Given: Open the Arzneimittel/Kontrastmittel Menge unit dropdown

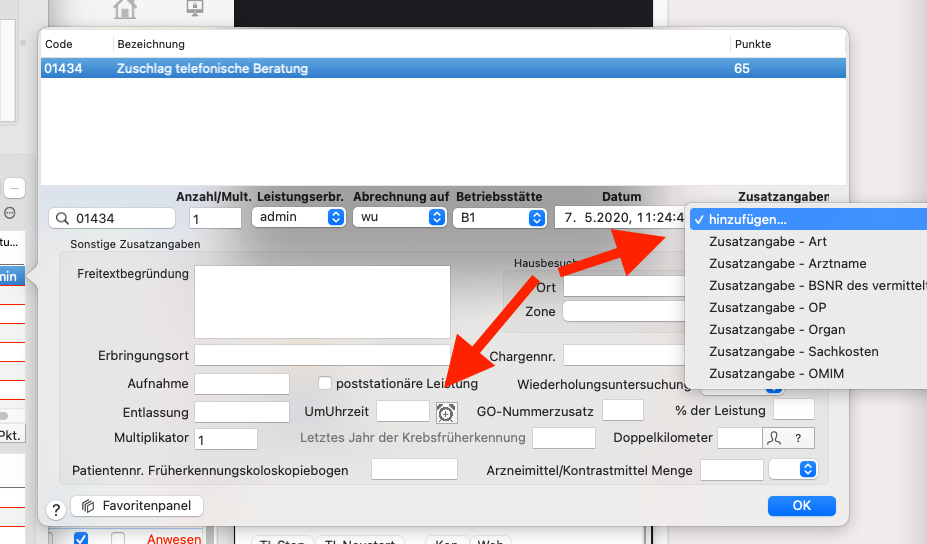Looking at the screenshot, I should 793,469.
